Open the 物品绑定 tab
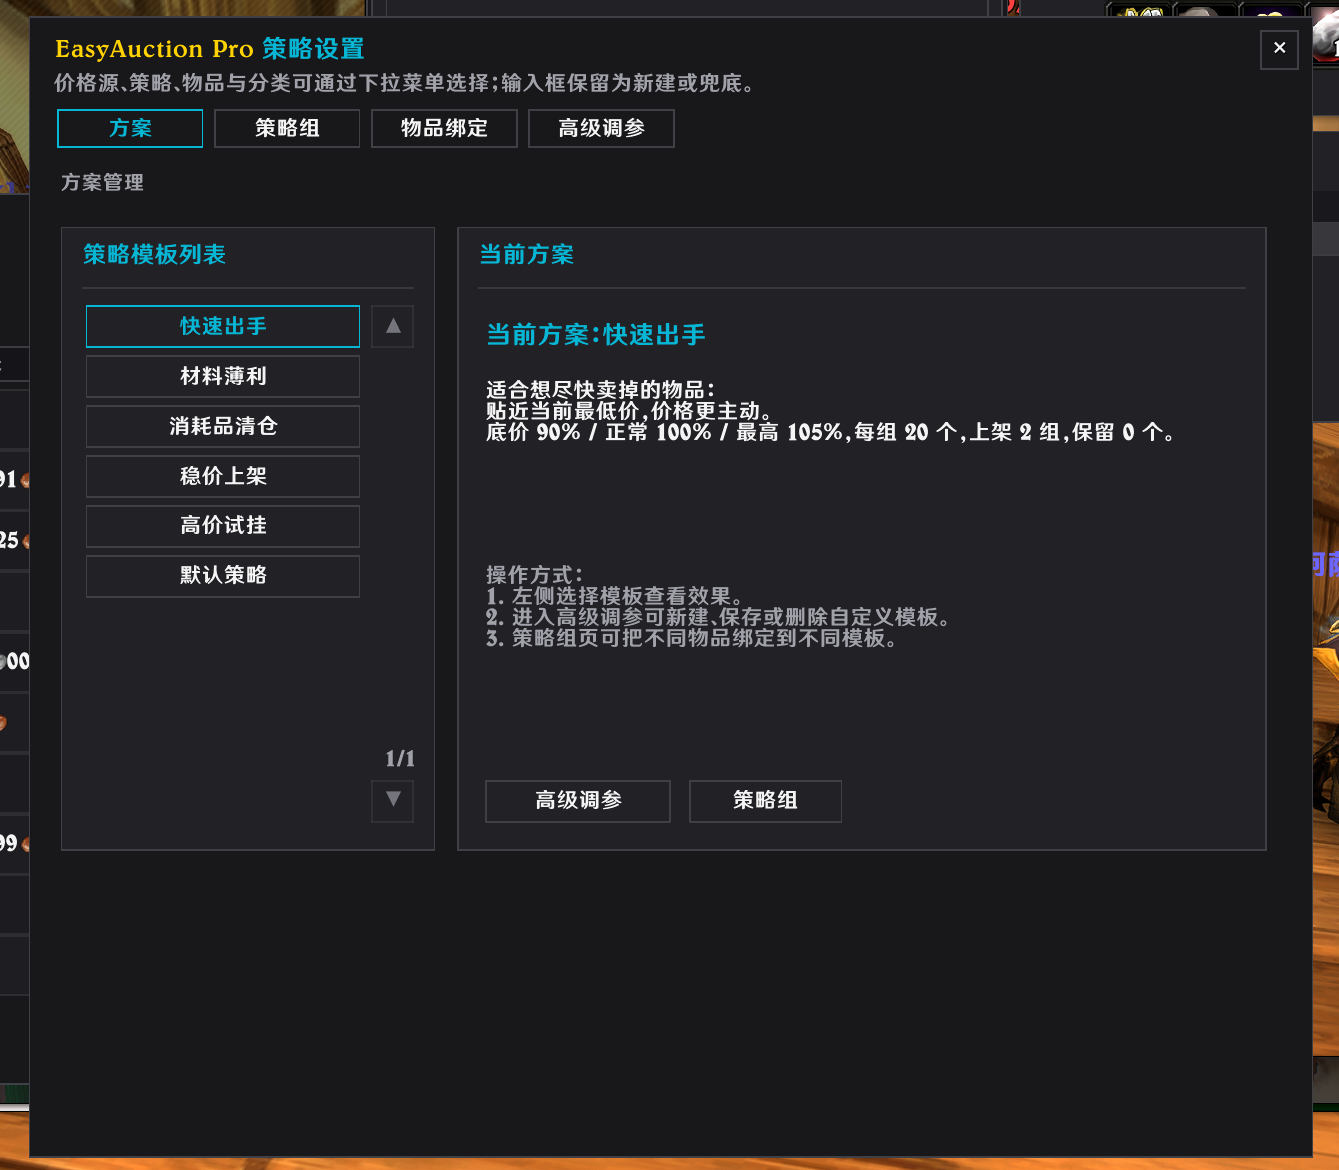 tap(444, 128)
